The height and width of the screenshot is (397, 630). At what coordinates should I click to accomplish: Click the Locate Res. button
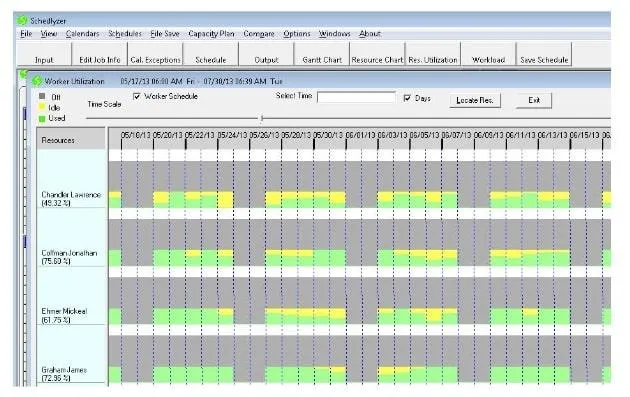click(475, 100)
